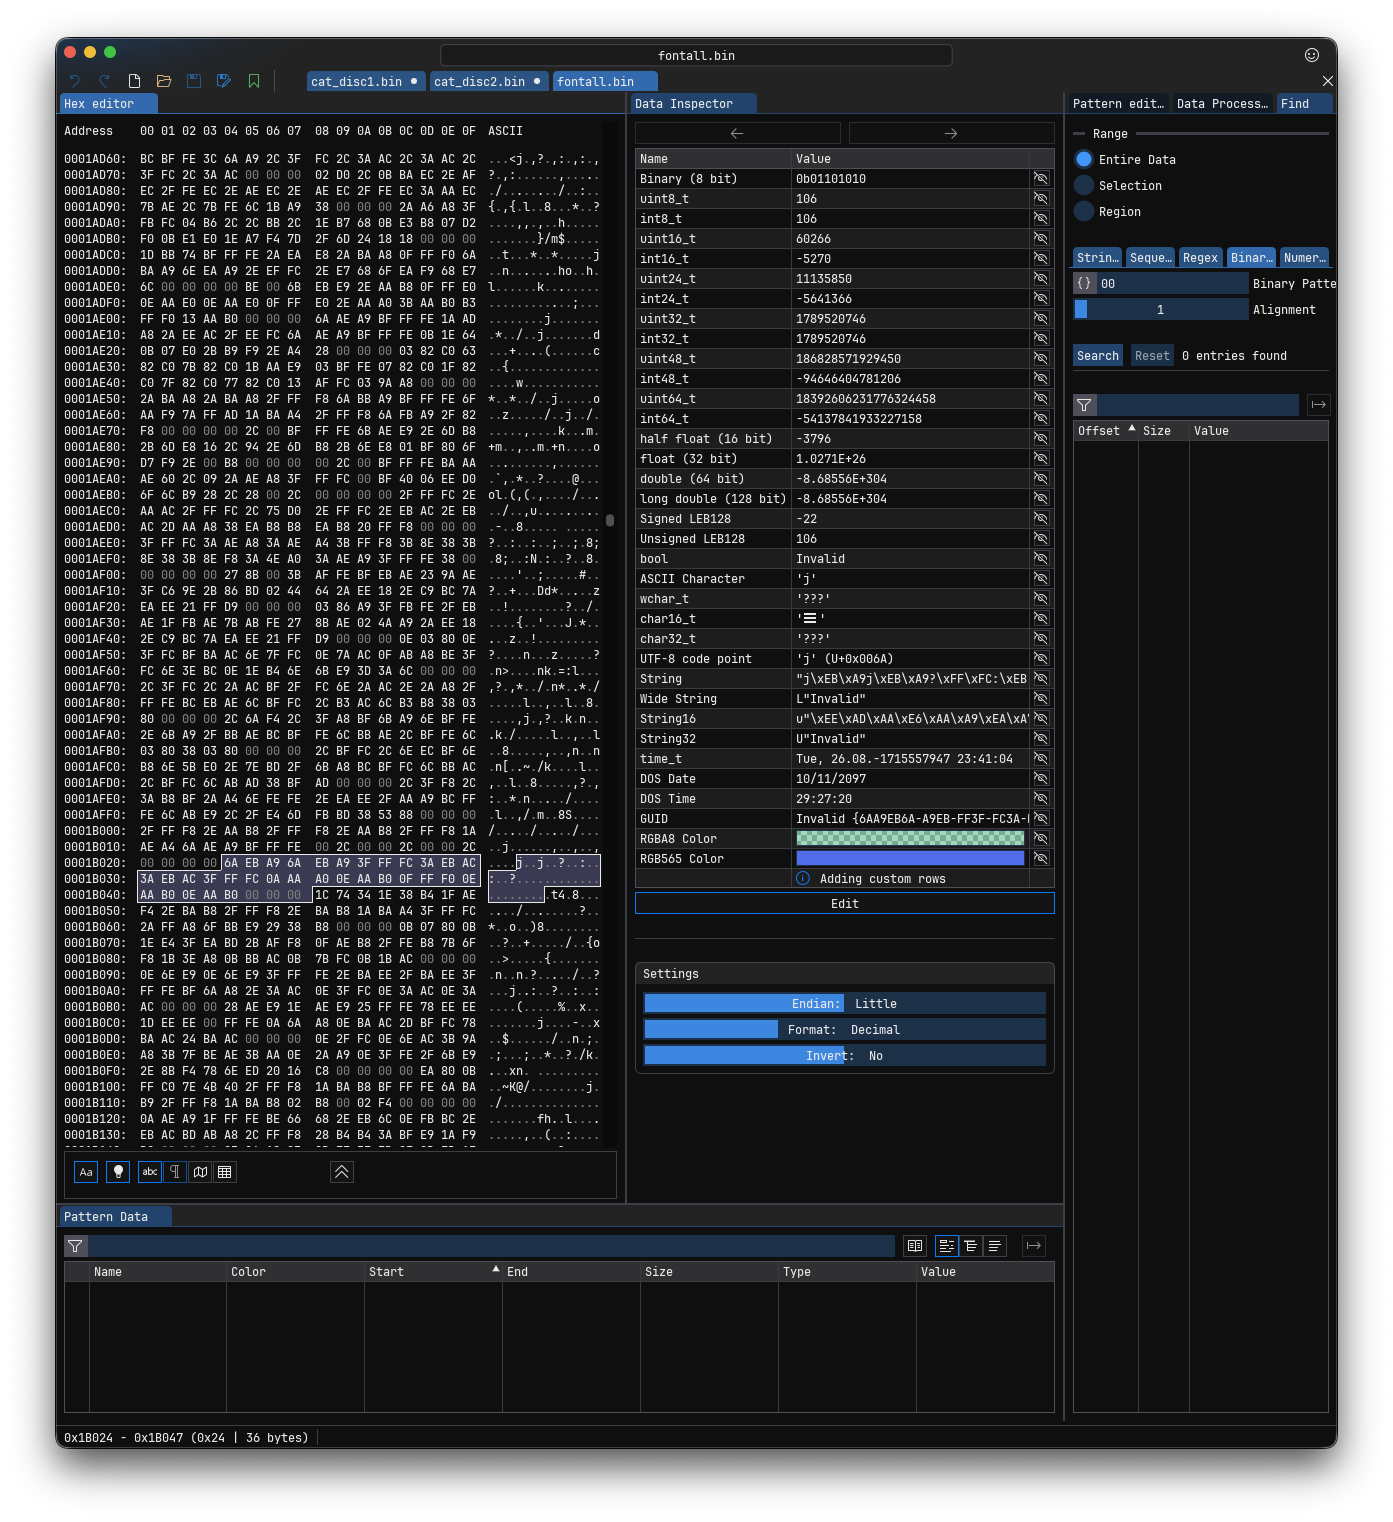Click the open file folder icon

(164, 81)
